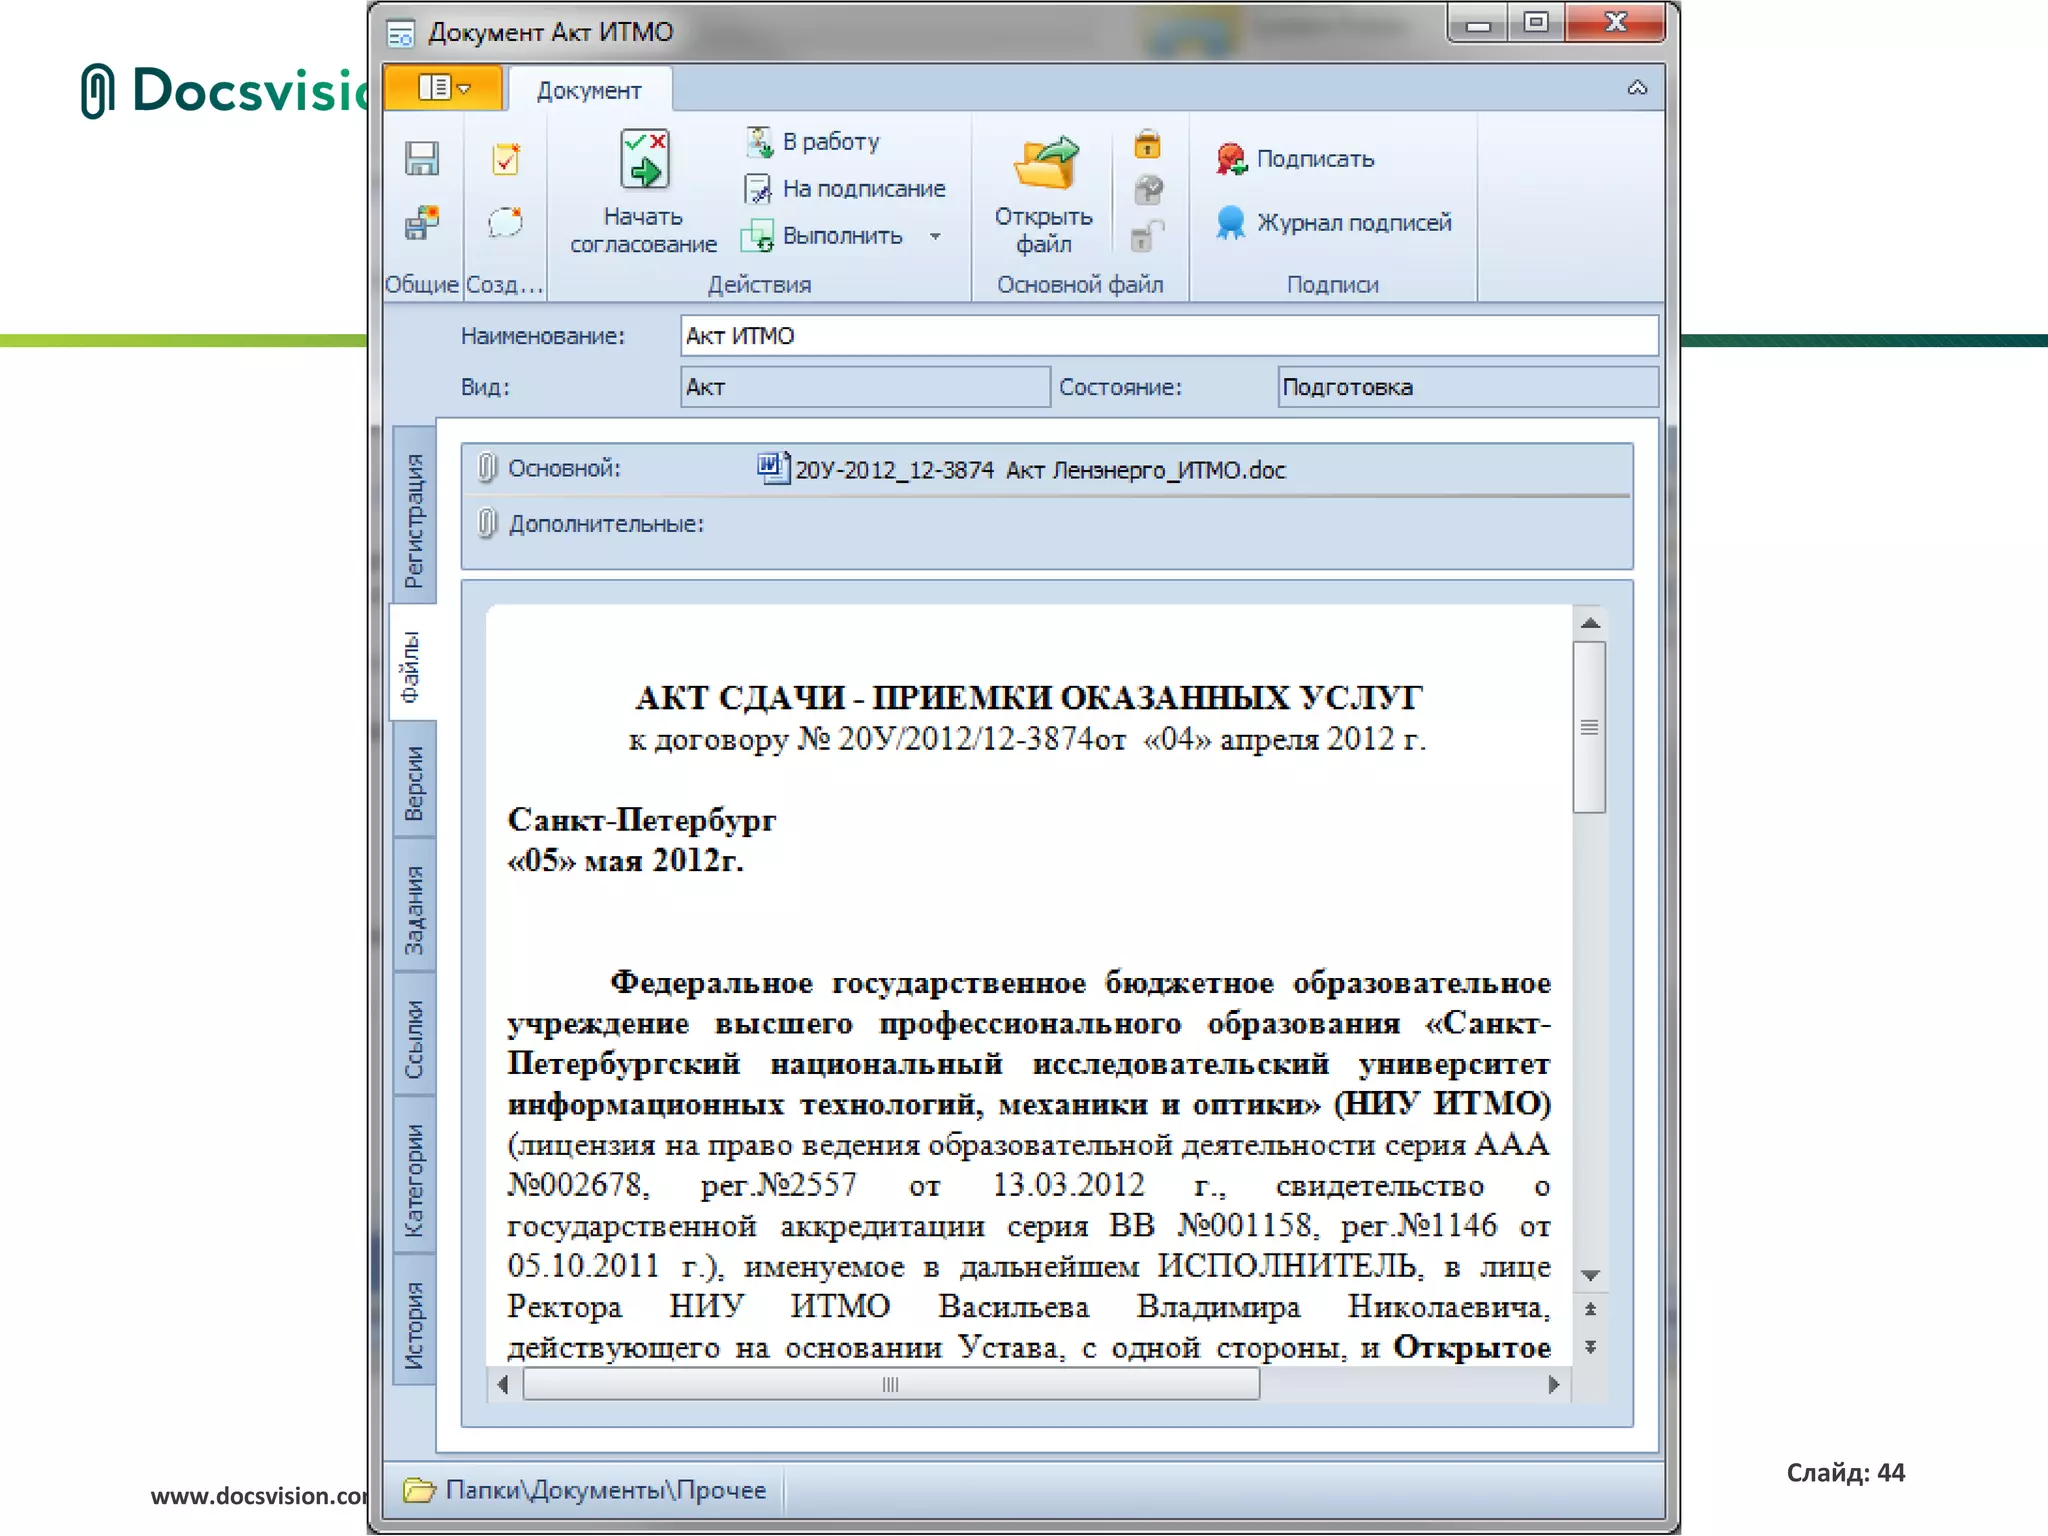Maximize the Документ Акт ИТМО window

pos(1537,22)
